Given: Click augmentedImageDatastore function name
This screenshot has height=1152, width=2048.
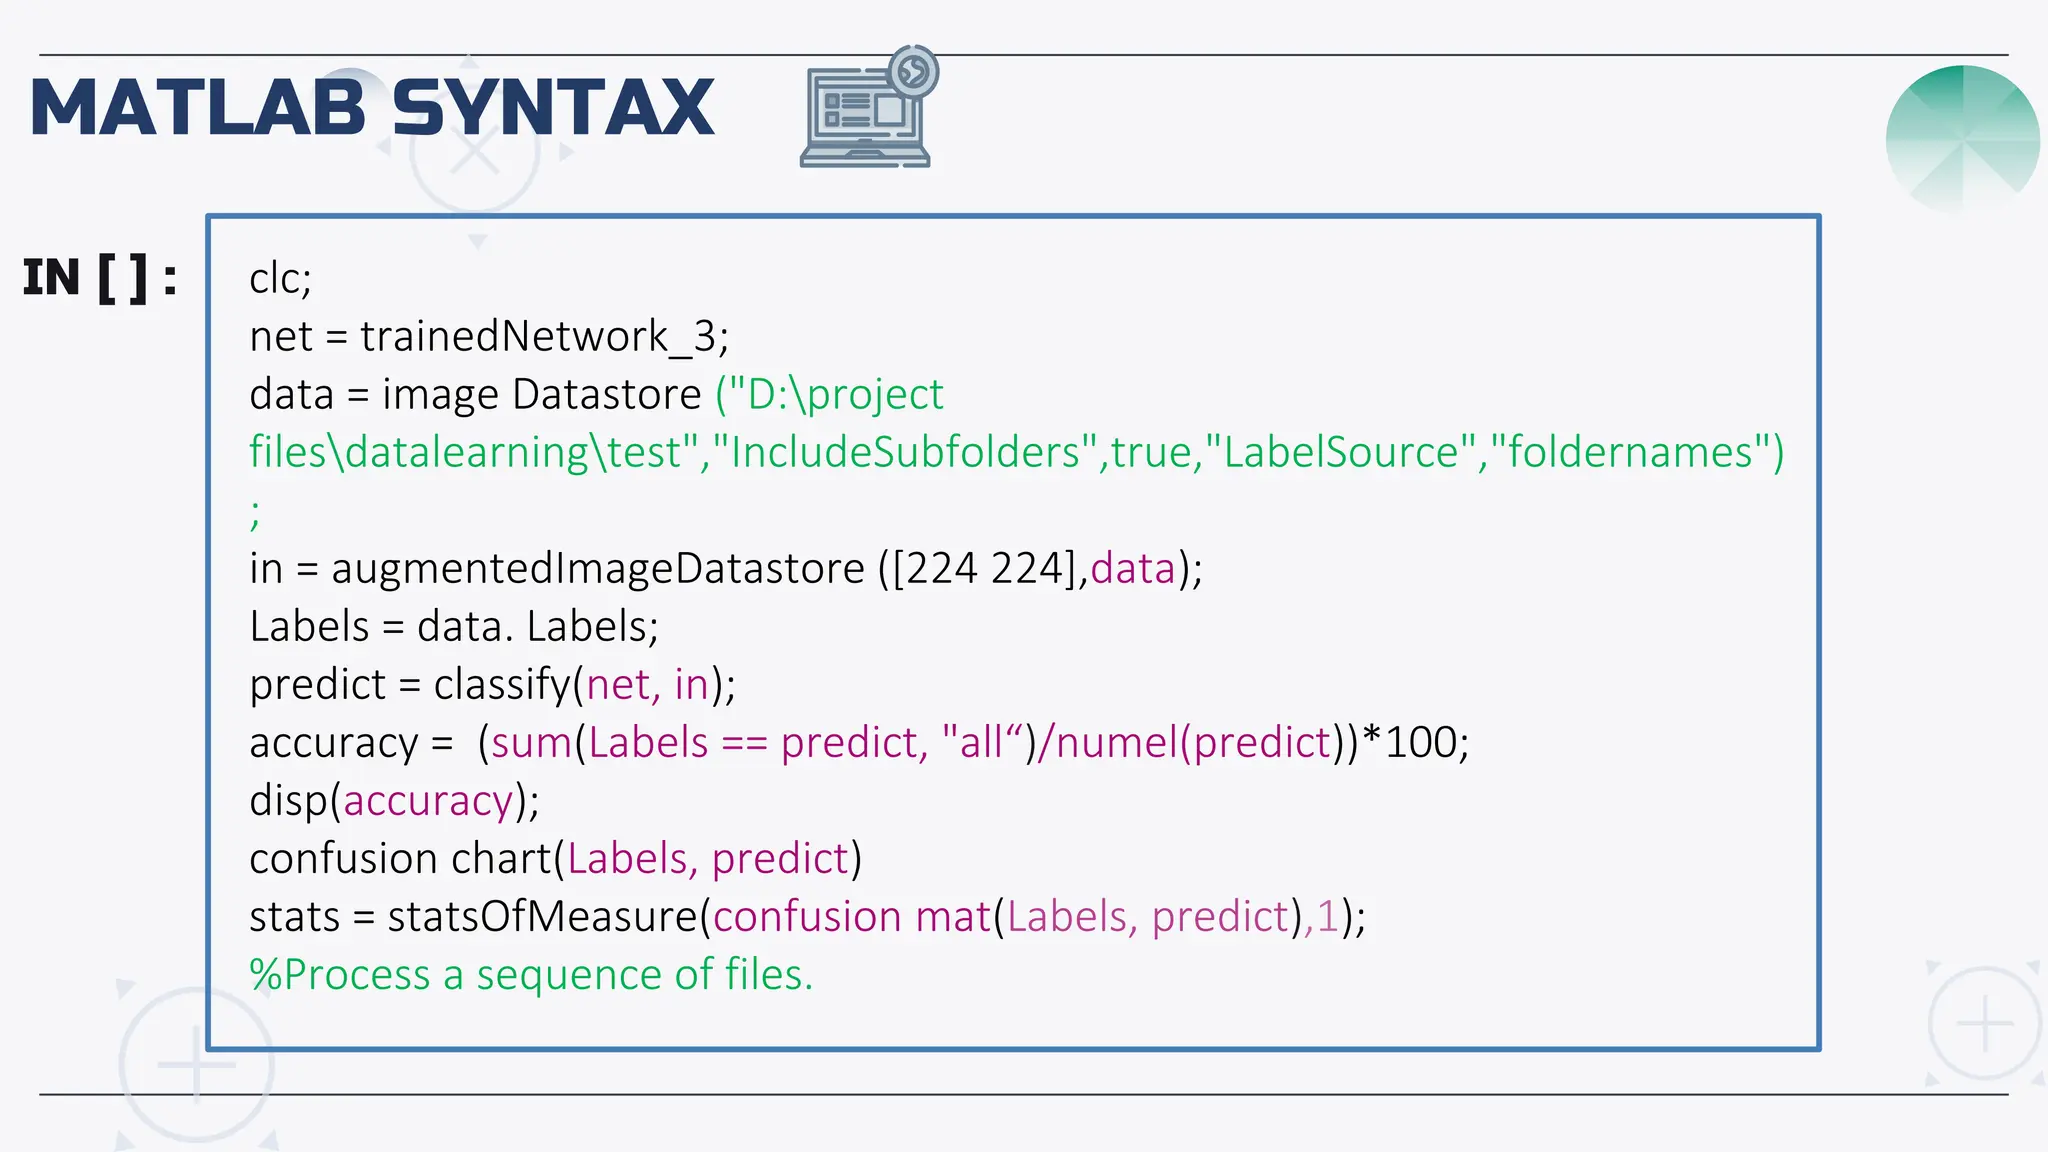Looking at the screenshot, I should point(597,568).
